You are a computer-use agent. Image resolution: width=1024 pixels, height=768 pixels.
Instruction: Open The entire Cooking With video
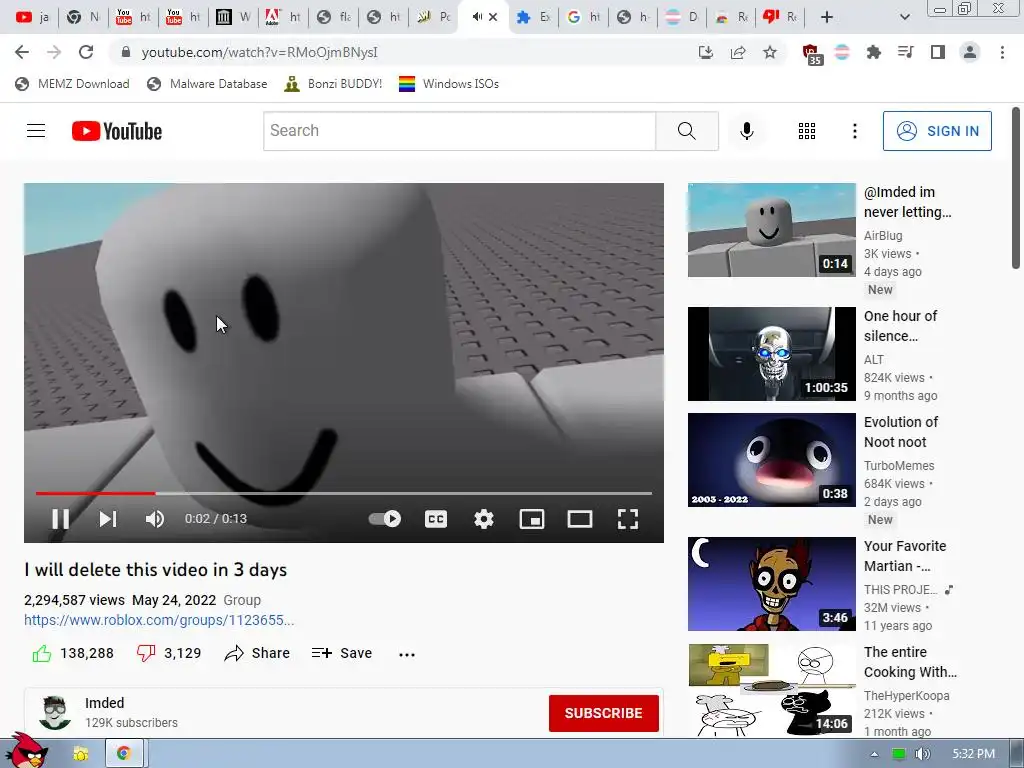(771, 691)
